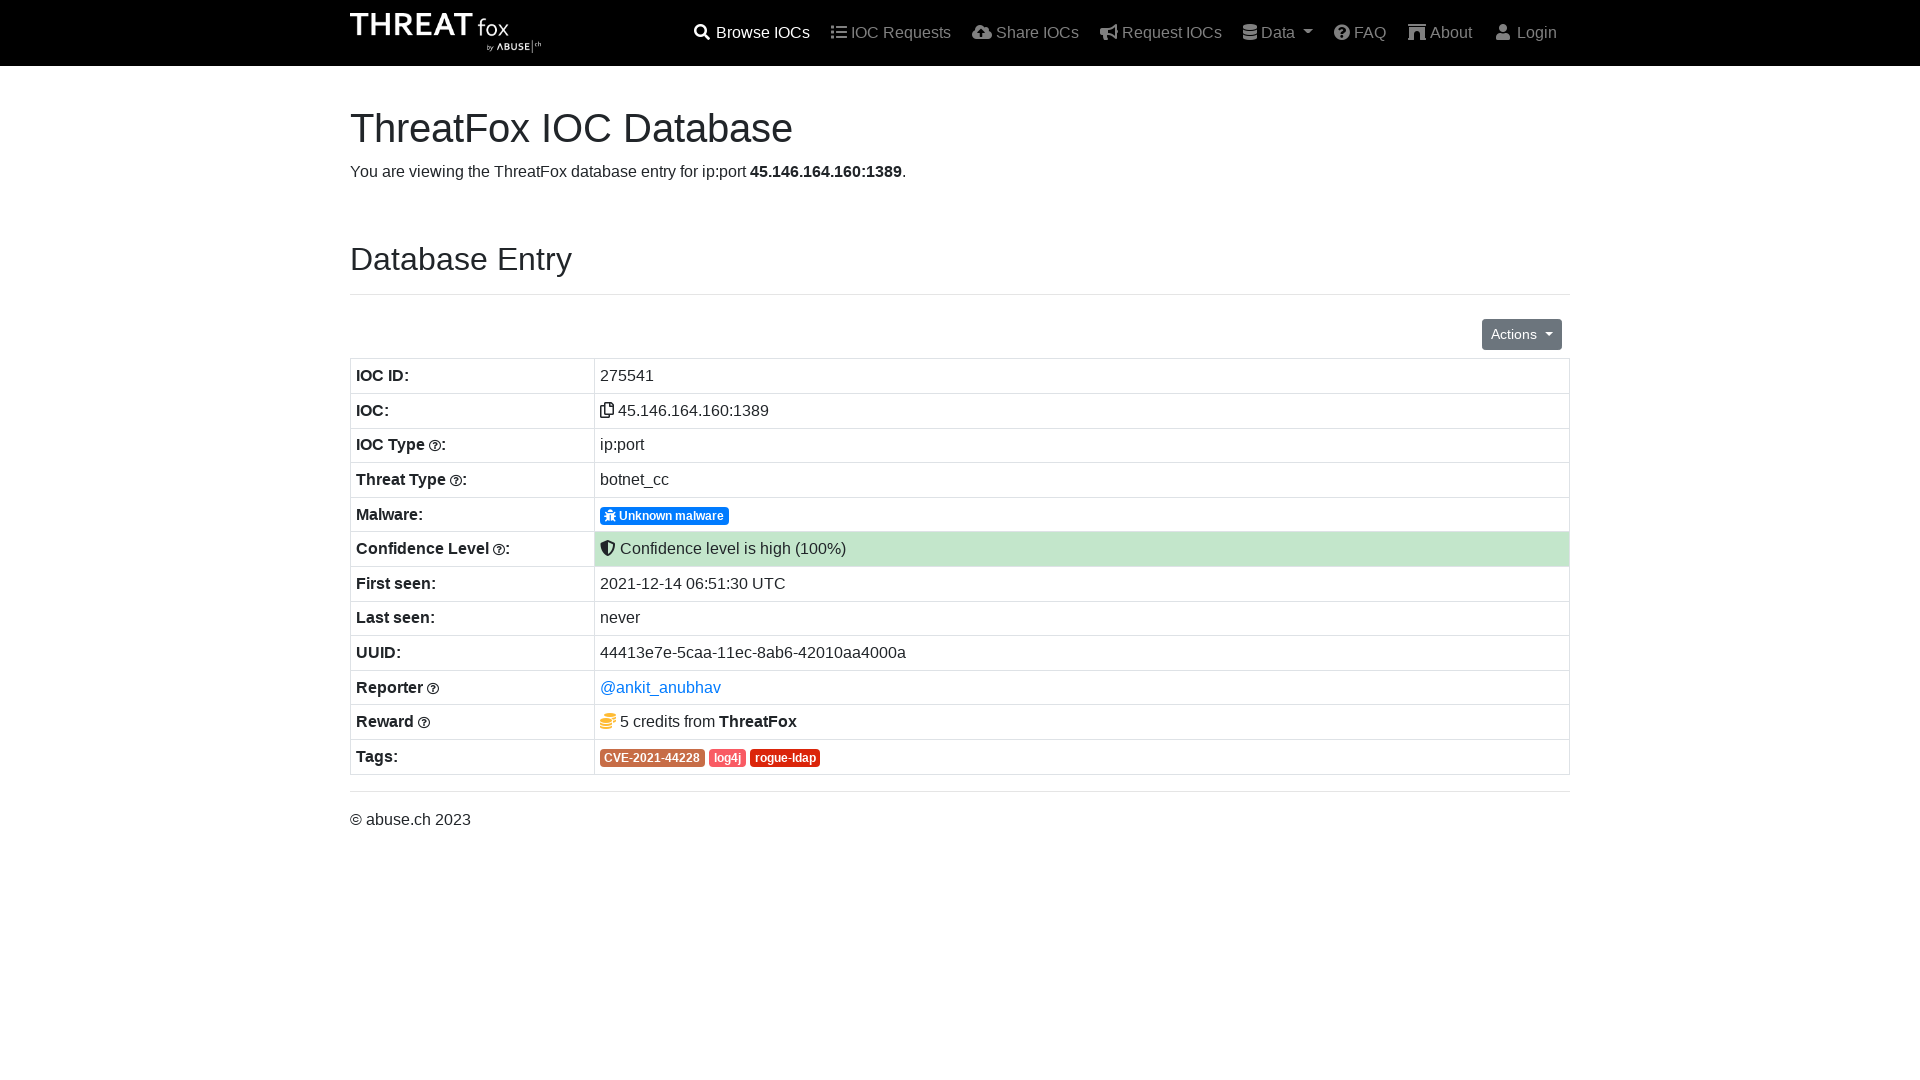Click Reporter help icon
Image resolution: width=1920 pixels, height=1080 pixels.
pyautogui.click(x=433, y=689)
